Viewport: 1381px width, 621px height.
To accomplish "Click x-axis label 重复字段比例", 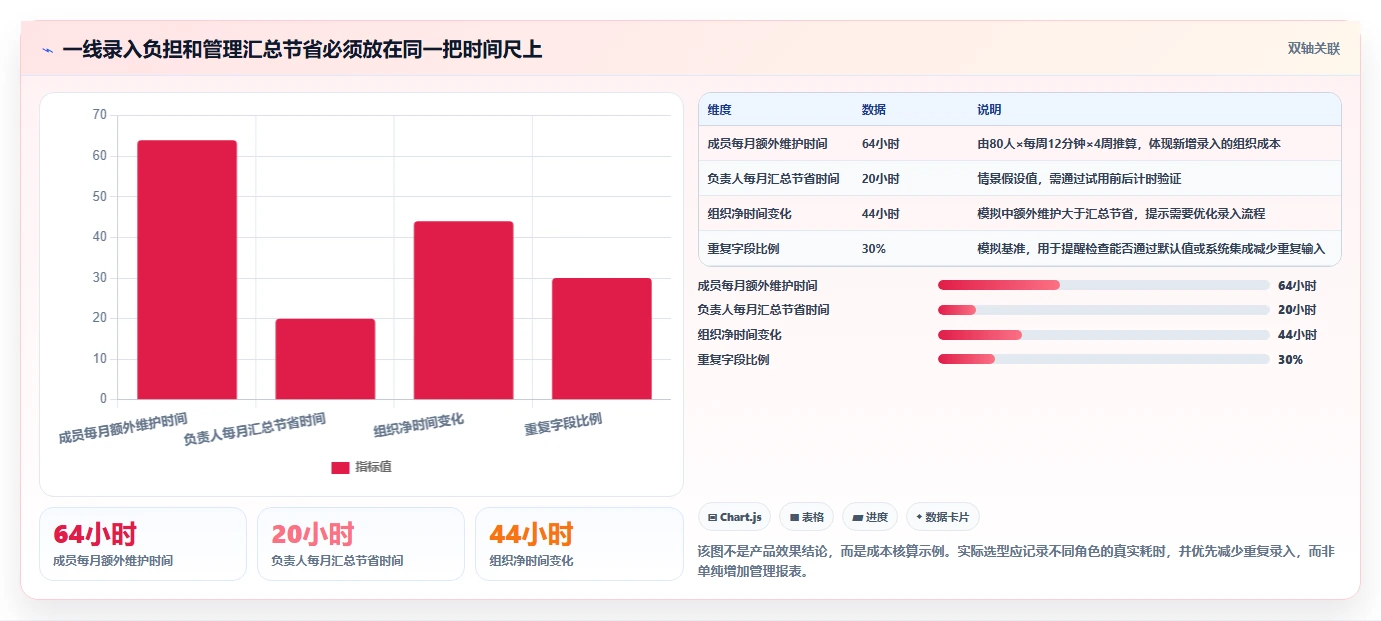I will tap(563, 424).
